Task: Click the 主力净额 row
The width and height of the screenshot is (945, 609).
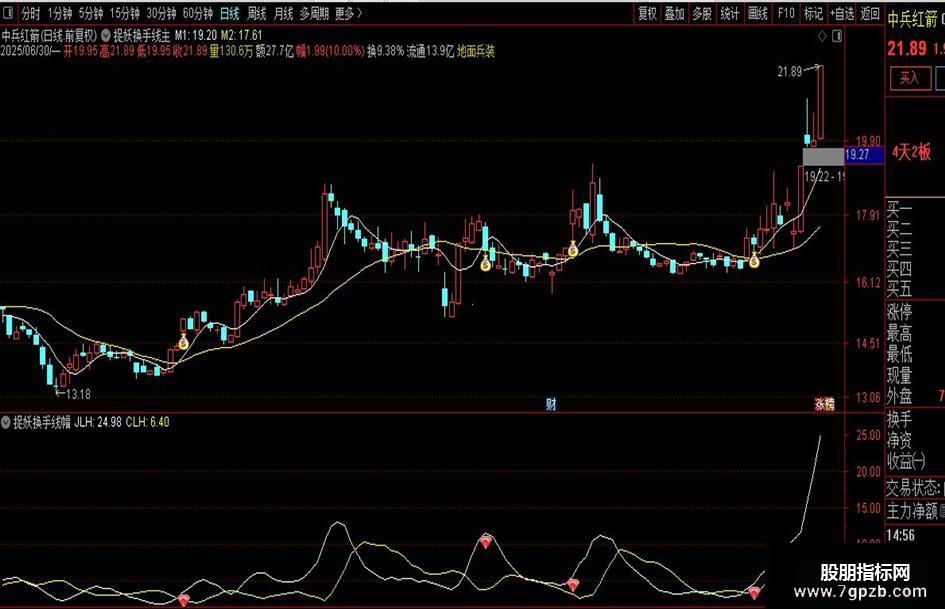Action: click(x=915, y=511)
